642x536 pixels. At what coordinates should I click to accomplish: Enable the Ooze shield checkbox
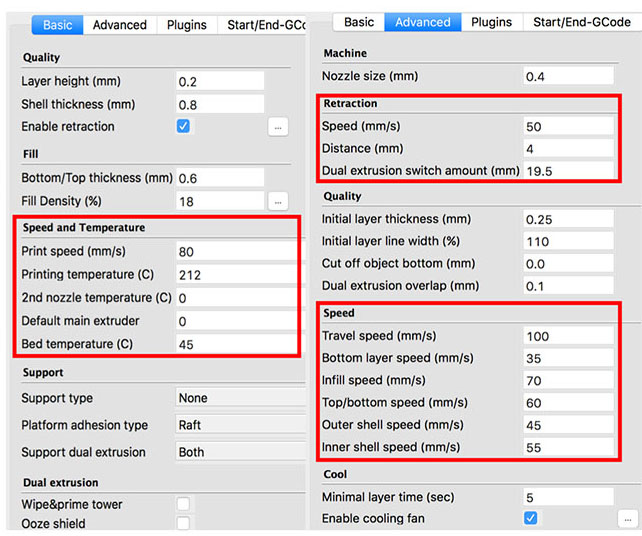[183, 523]
